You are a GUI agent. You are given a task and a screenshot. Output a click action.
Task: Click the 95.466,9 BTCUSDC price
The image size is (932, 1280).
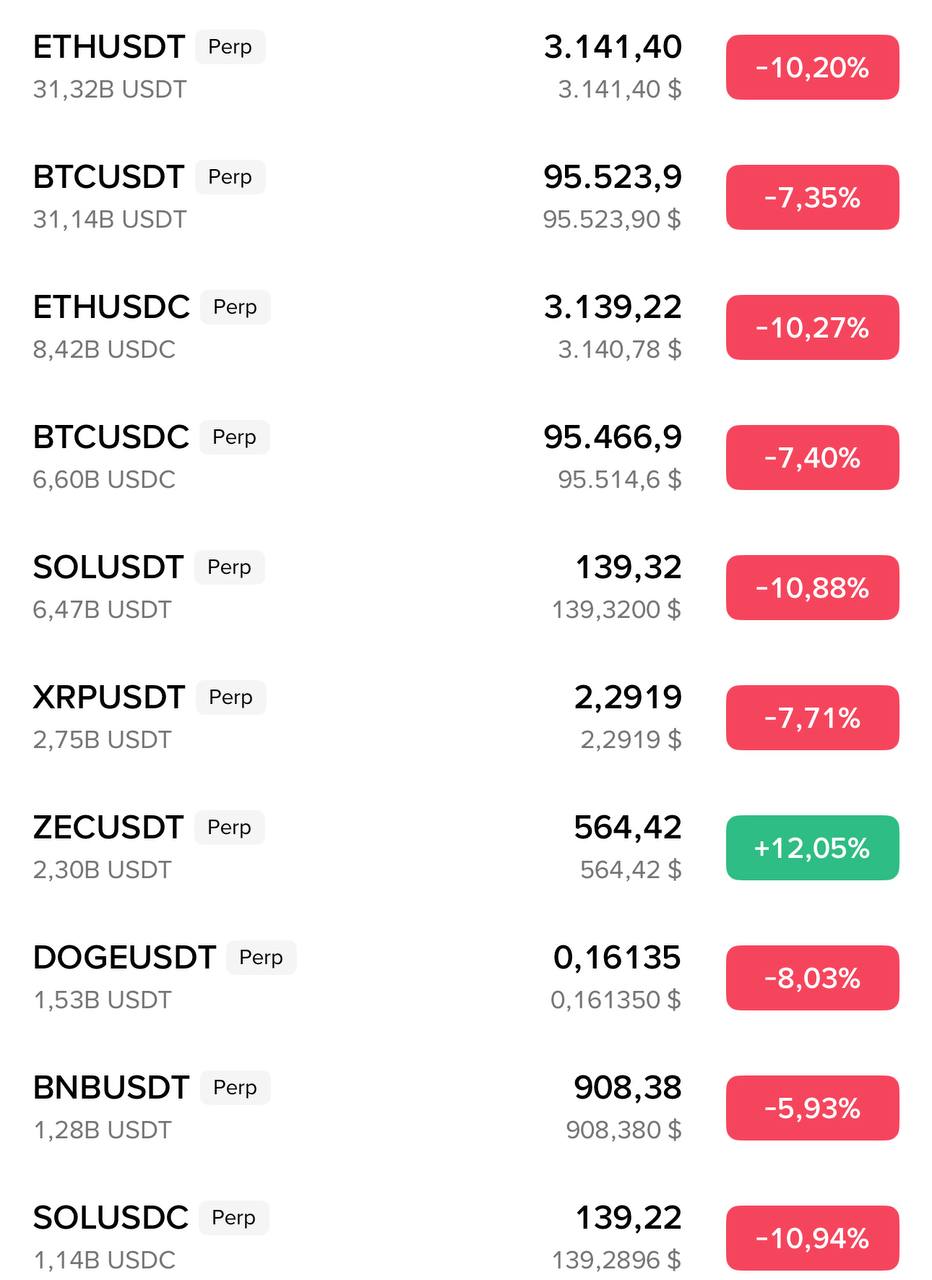[x=612, y=437]
